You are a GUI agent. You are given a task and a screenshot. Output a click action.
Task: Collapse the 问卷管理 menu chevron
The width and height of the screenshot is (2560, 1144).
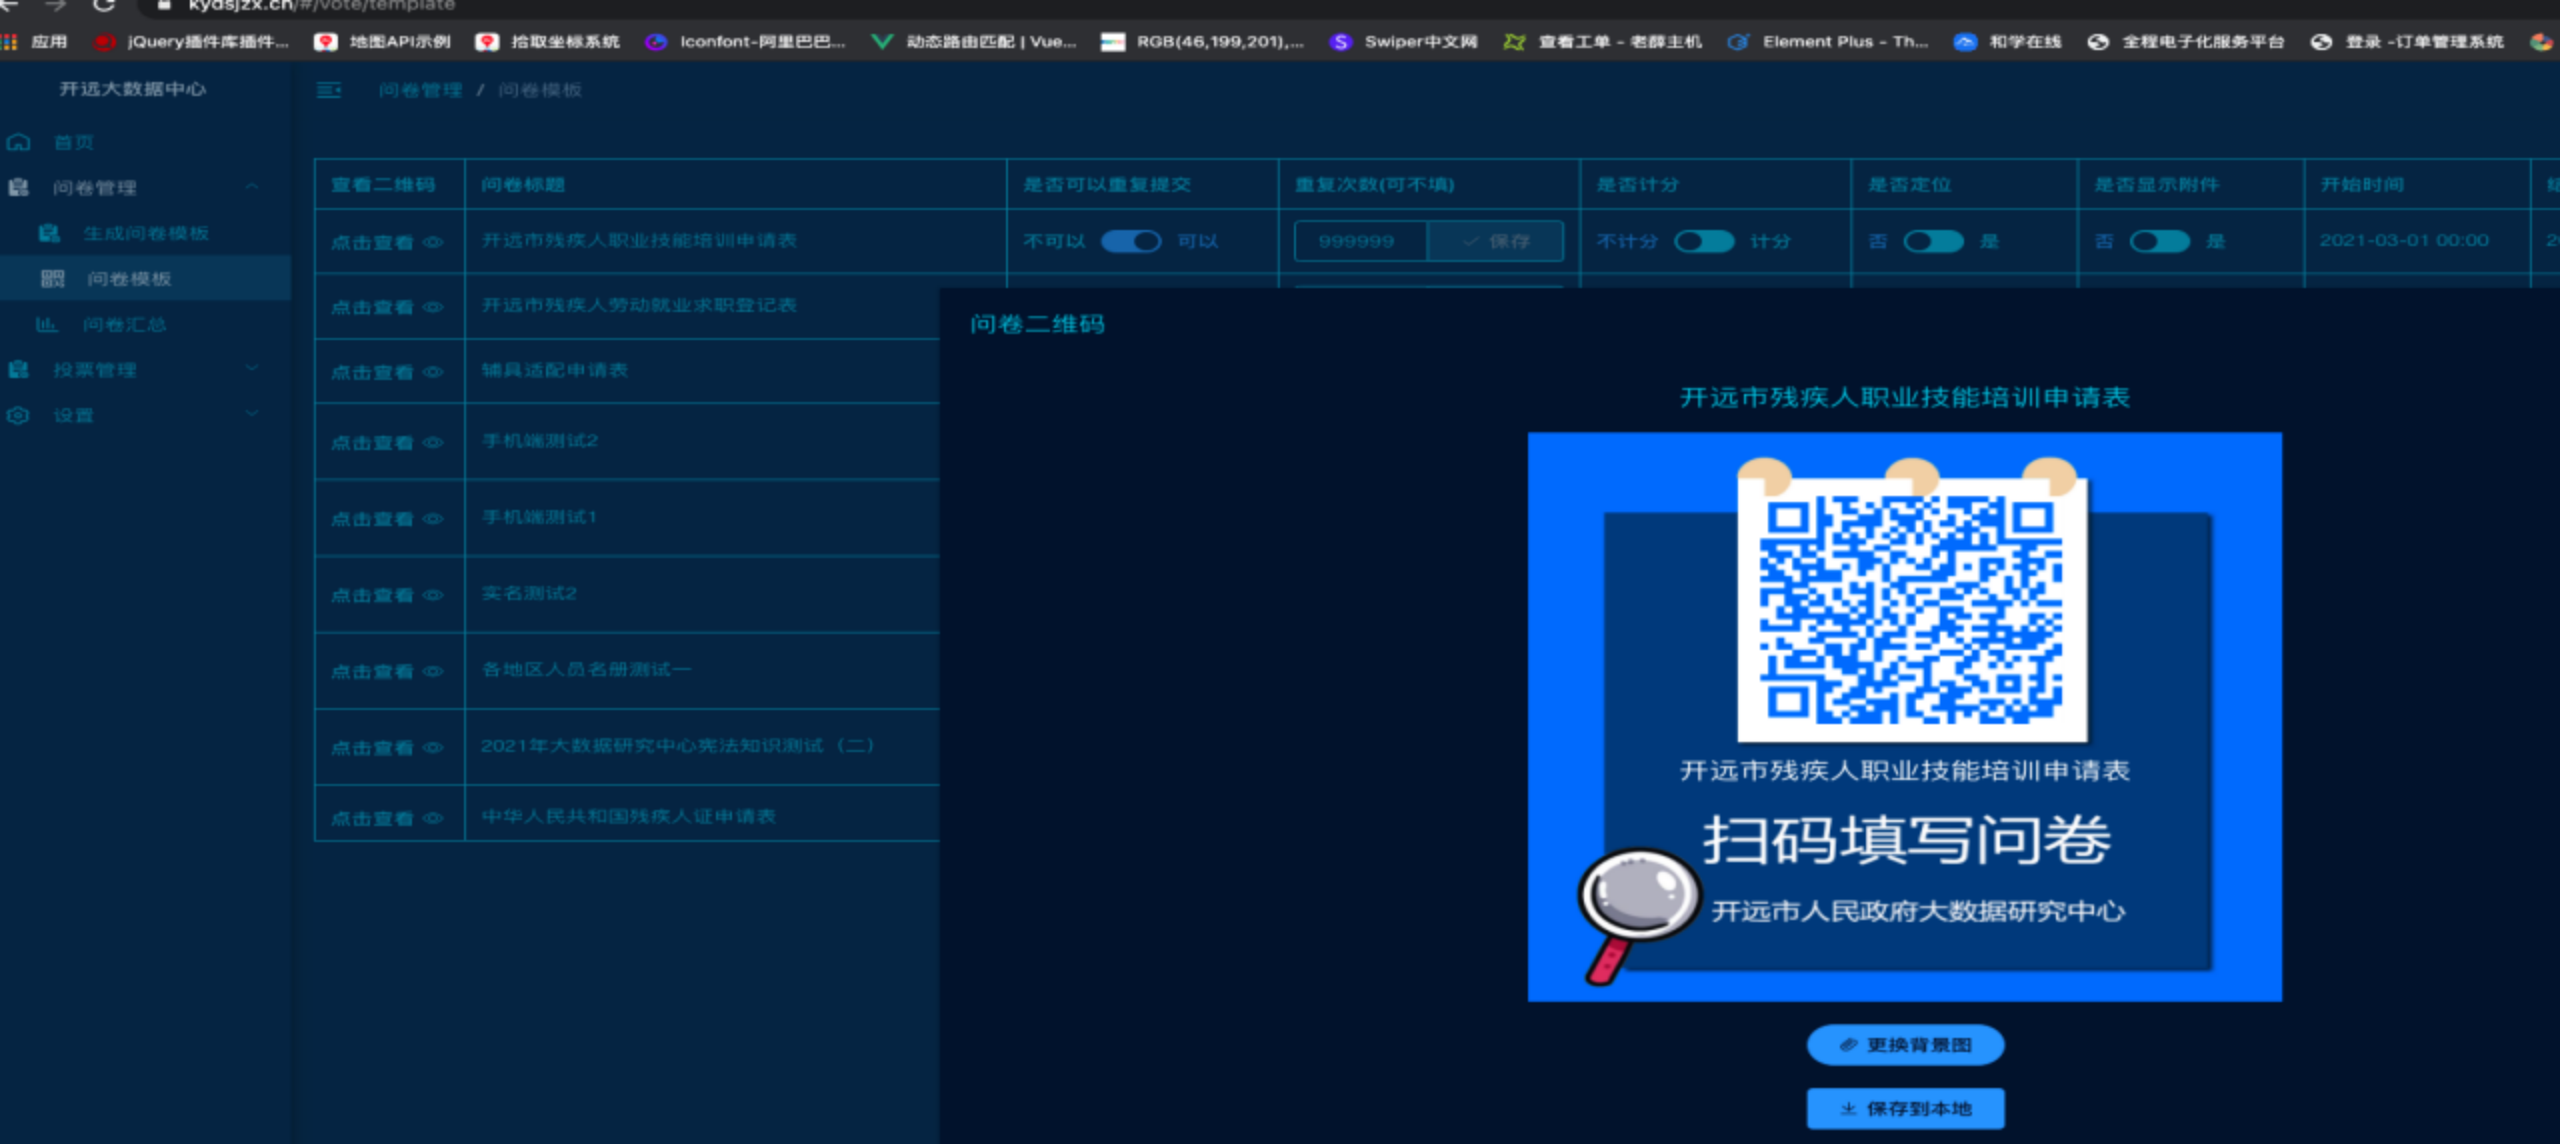252,187
